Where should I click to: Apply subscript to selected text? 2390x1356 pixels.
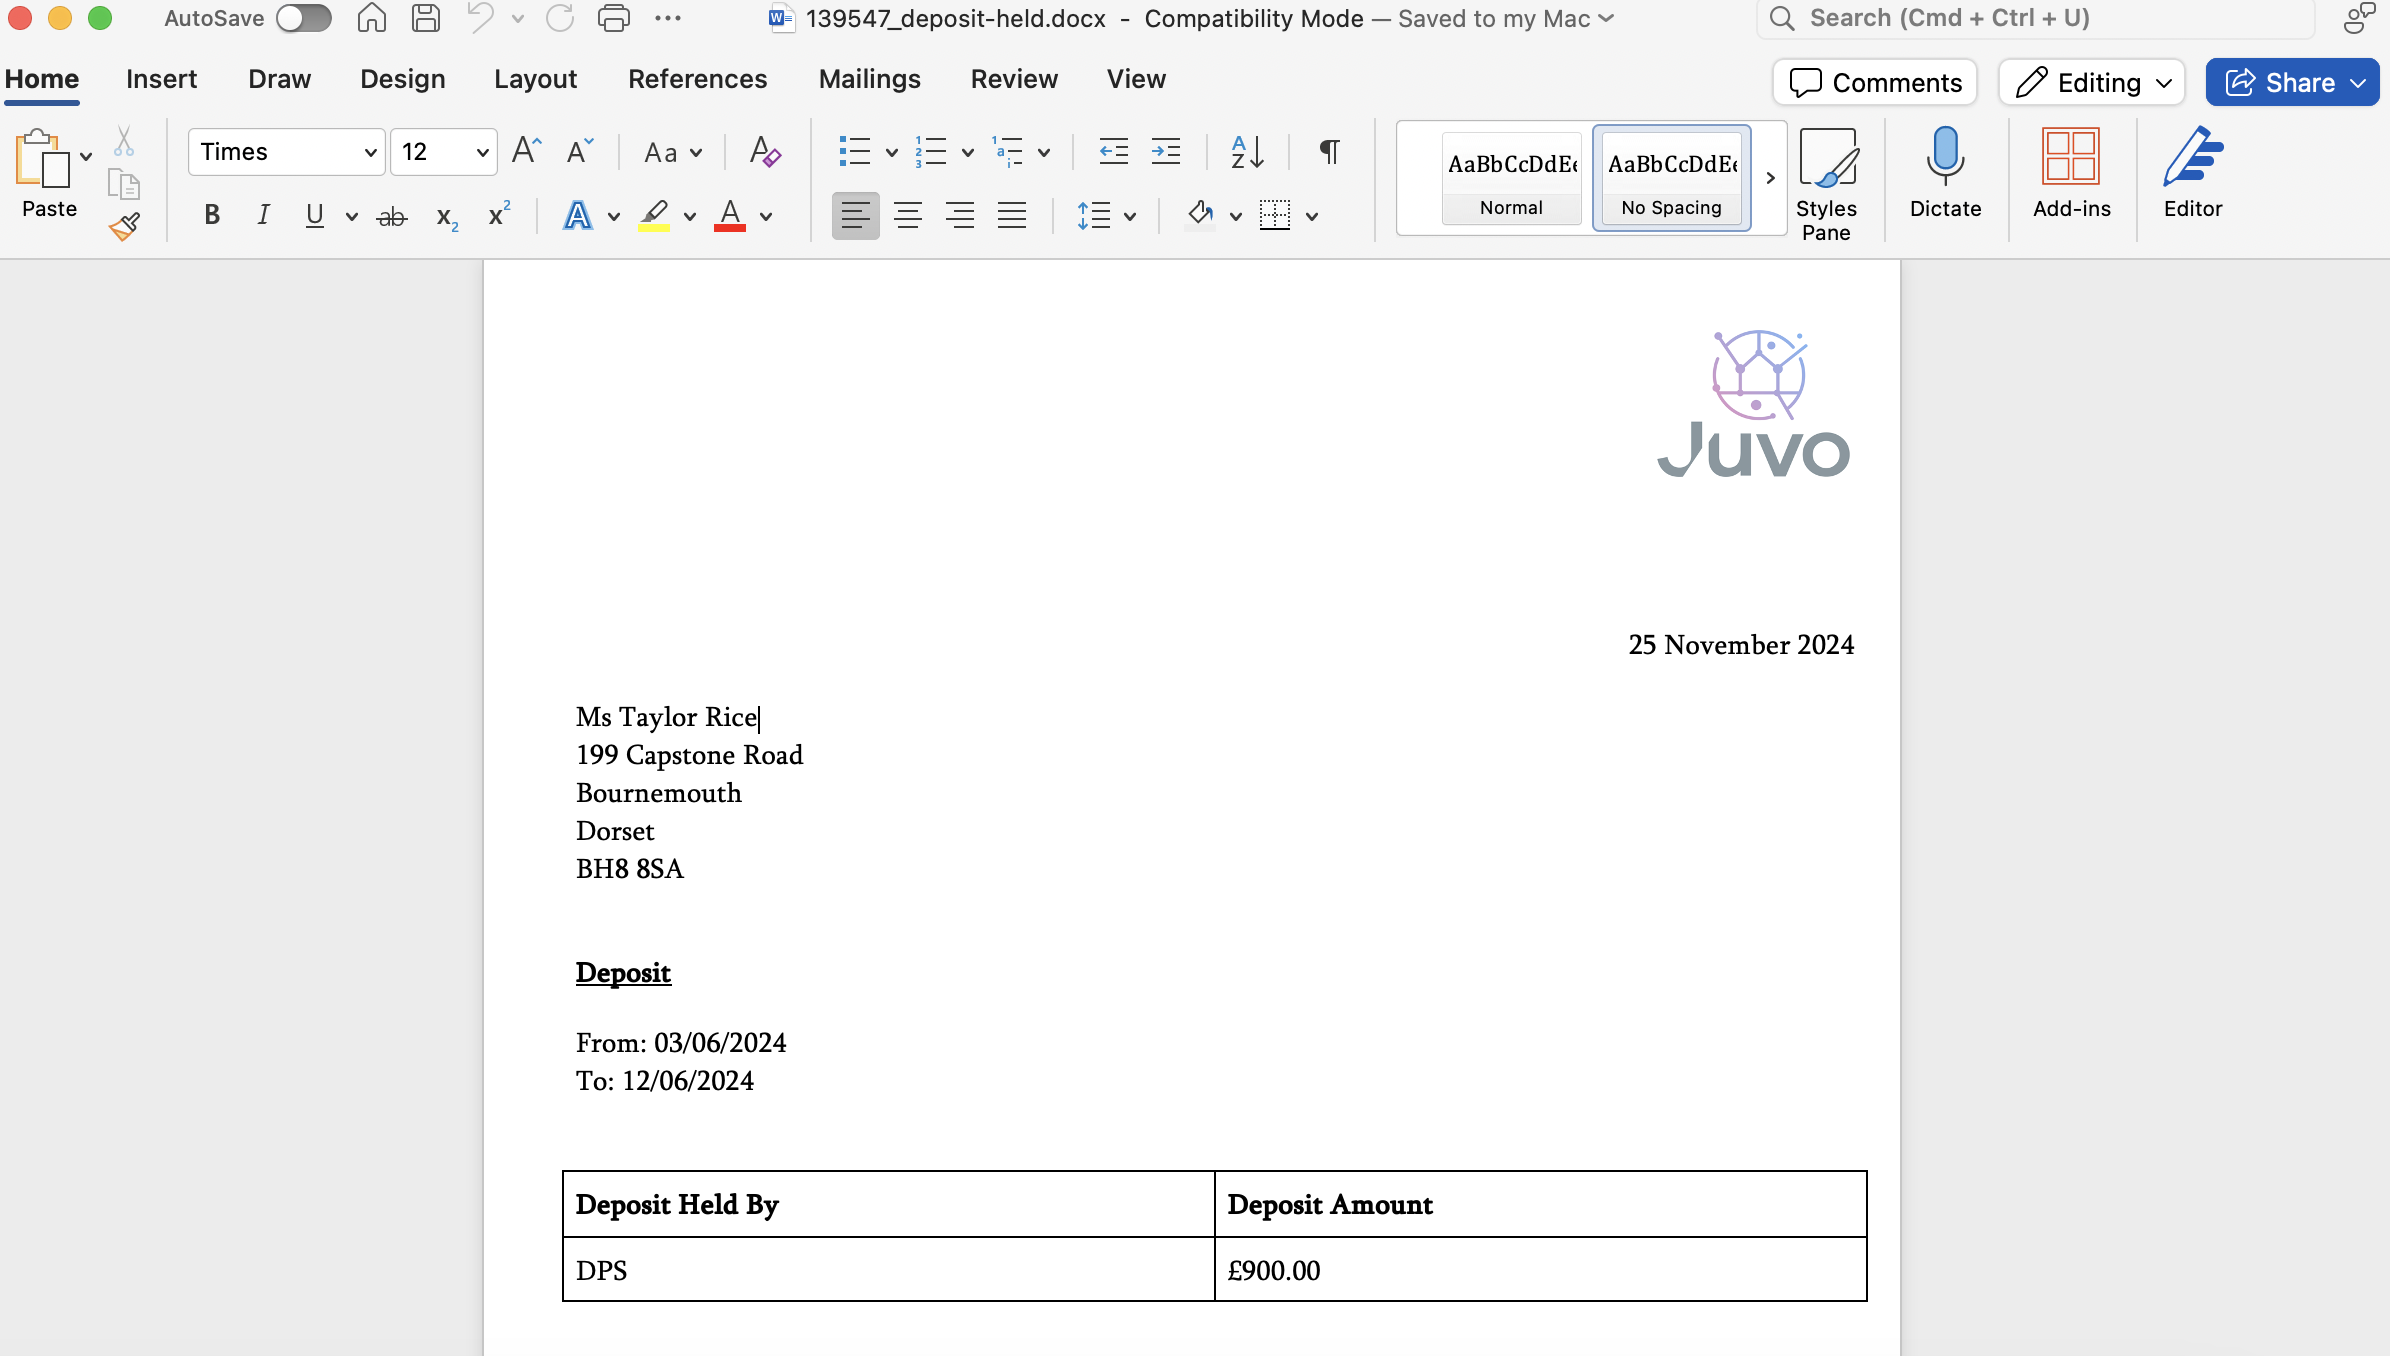pyautogui.click(x=445, y=216)
